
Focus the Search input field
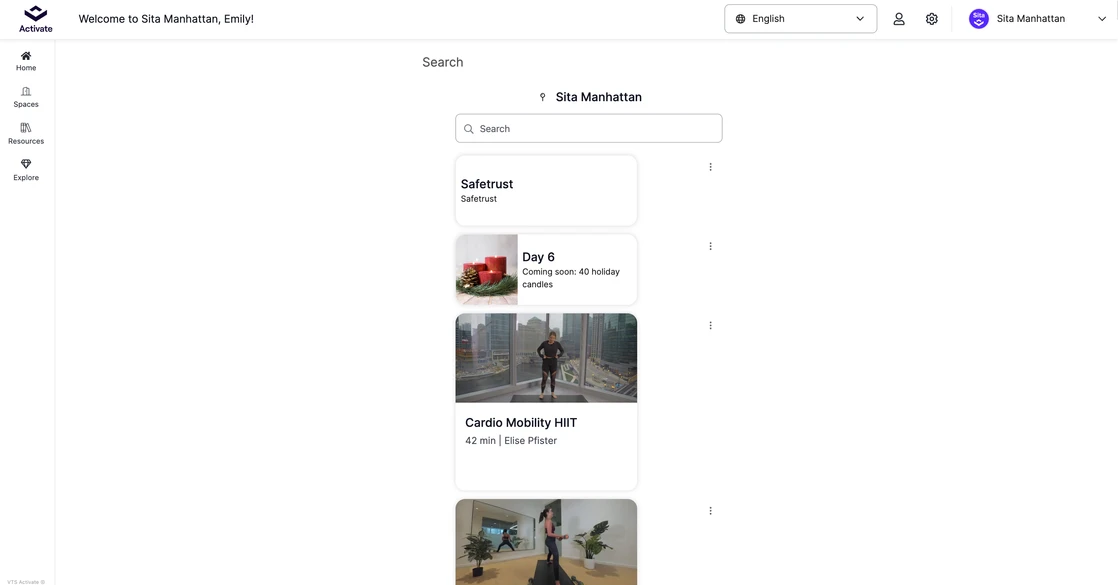click(x=589, y=128)
